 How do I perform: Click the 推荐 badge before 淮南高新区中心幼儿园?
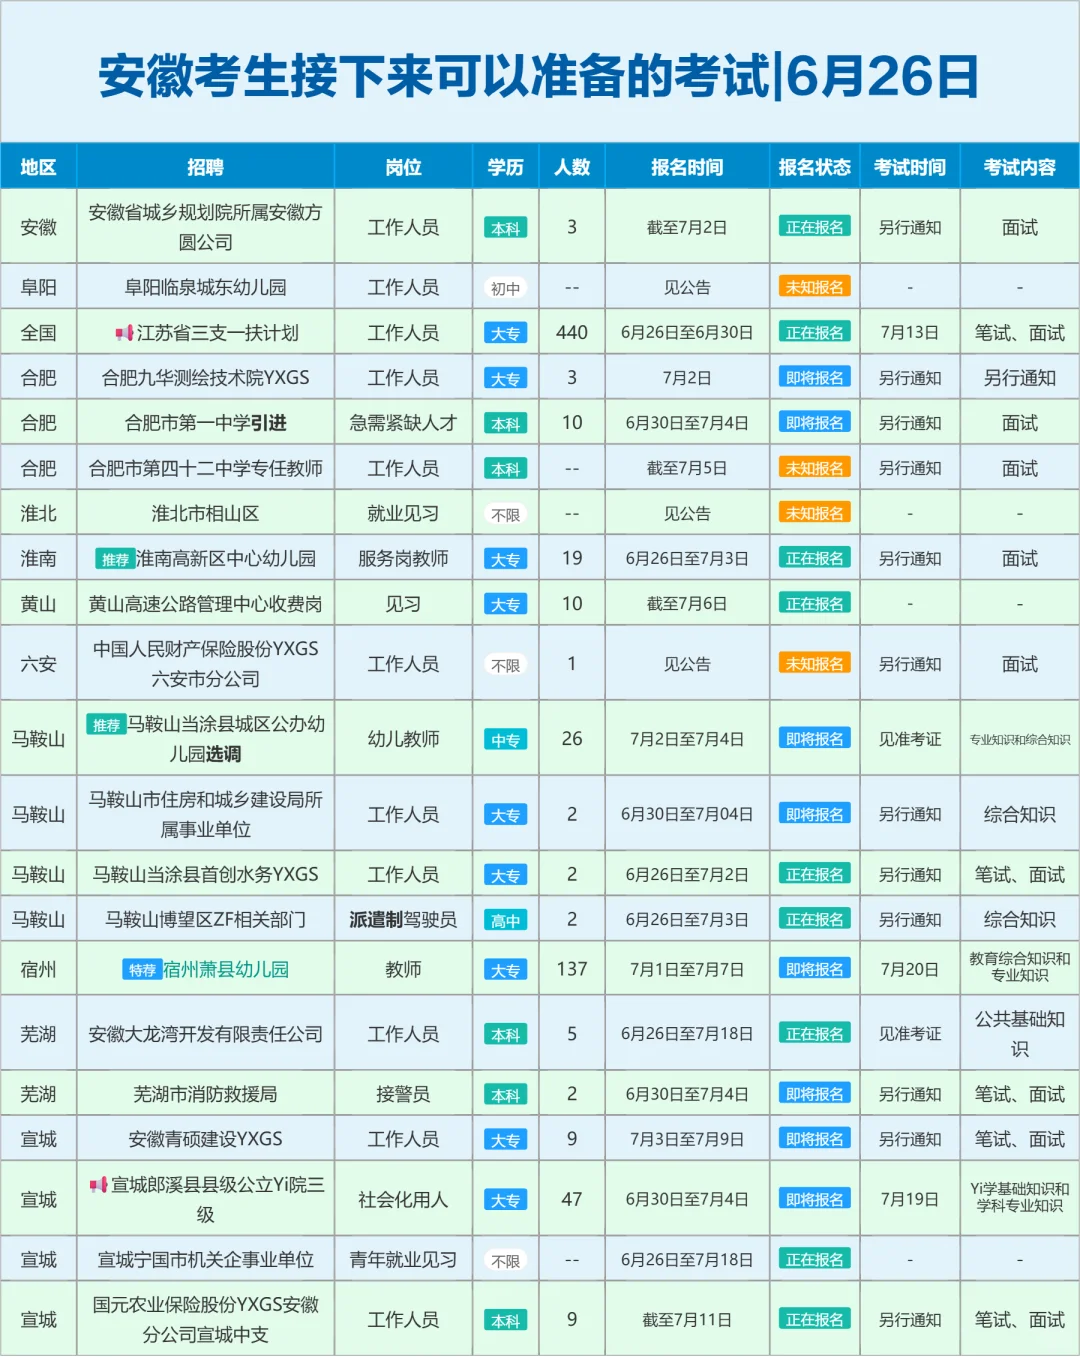click(115, 559)
